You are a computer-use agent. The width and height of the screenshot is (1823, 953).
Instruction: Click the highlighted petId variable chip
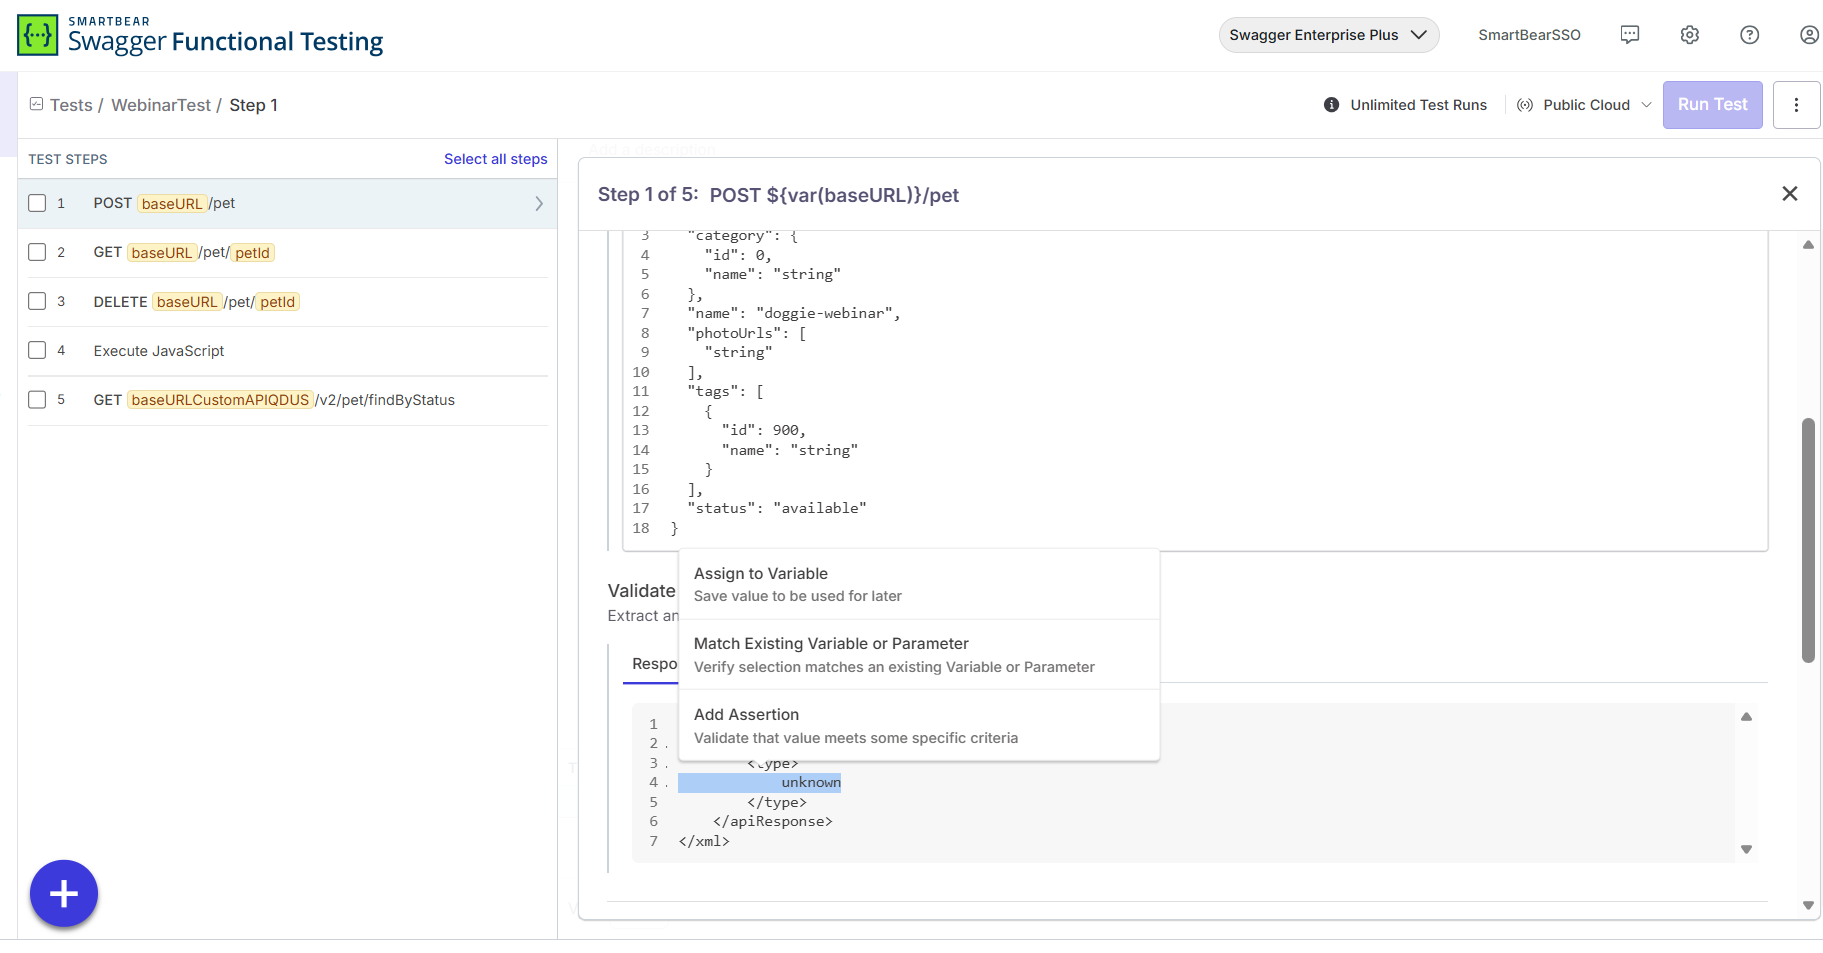point(251,252)
